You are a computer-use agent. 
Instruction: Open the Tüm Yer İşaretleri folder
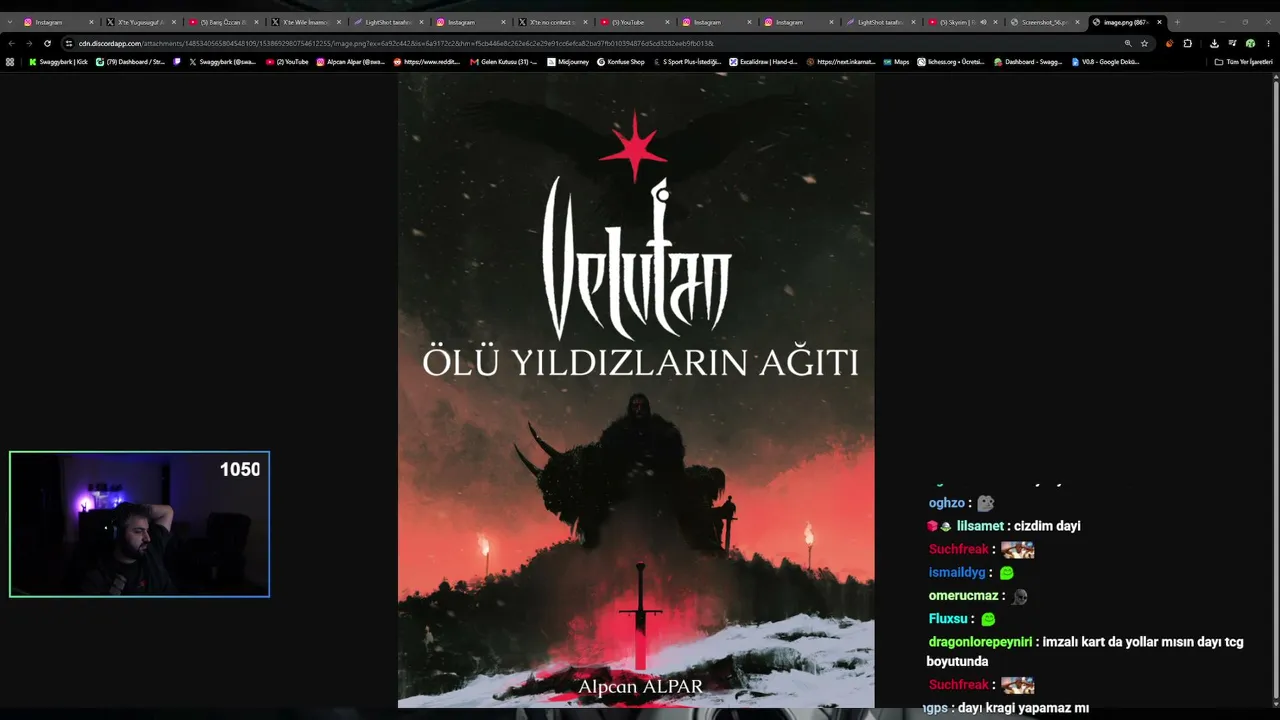[x=1243, y=62]
